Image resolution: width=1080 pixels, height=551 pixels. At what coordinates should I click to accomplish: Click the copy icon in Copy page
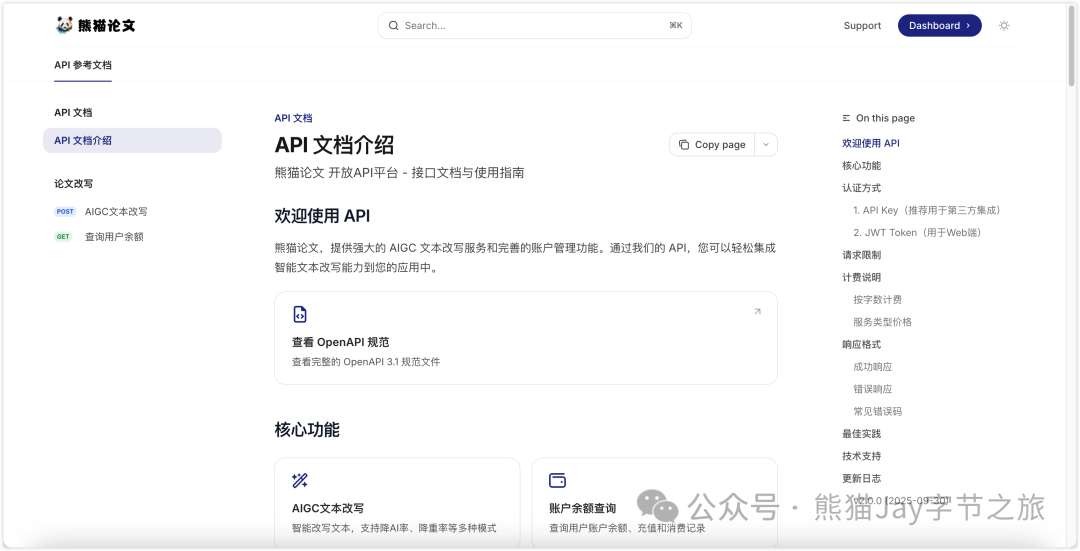point(684,145)
